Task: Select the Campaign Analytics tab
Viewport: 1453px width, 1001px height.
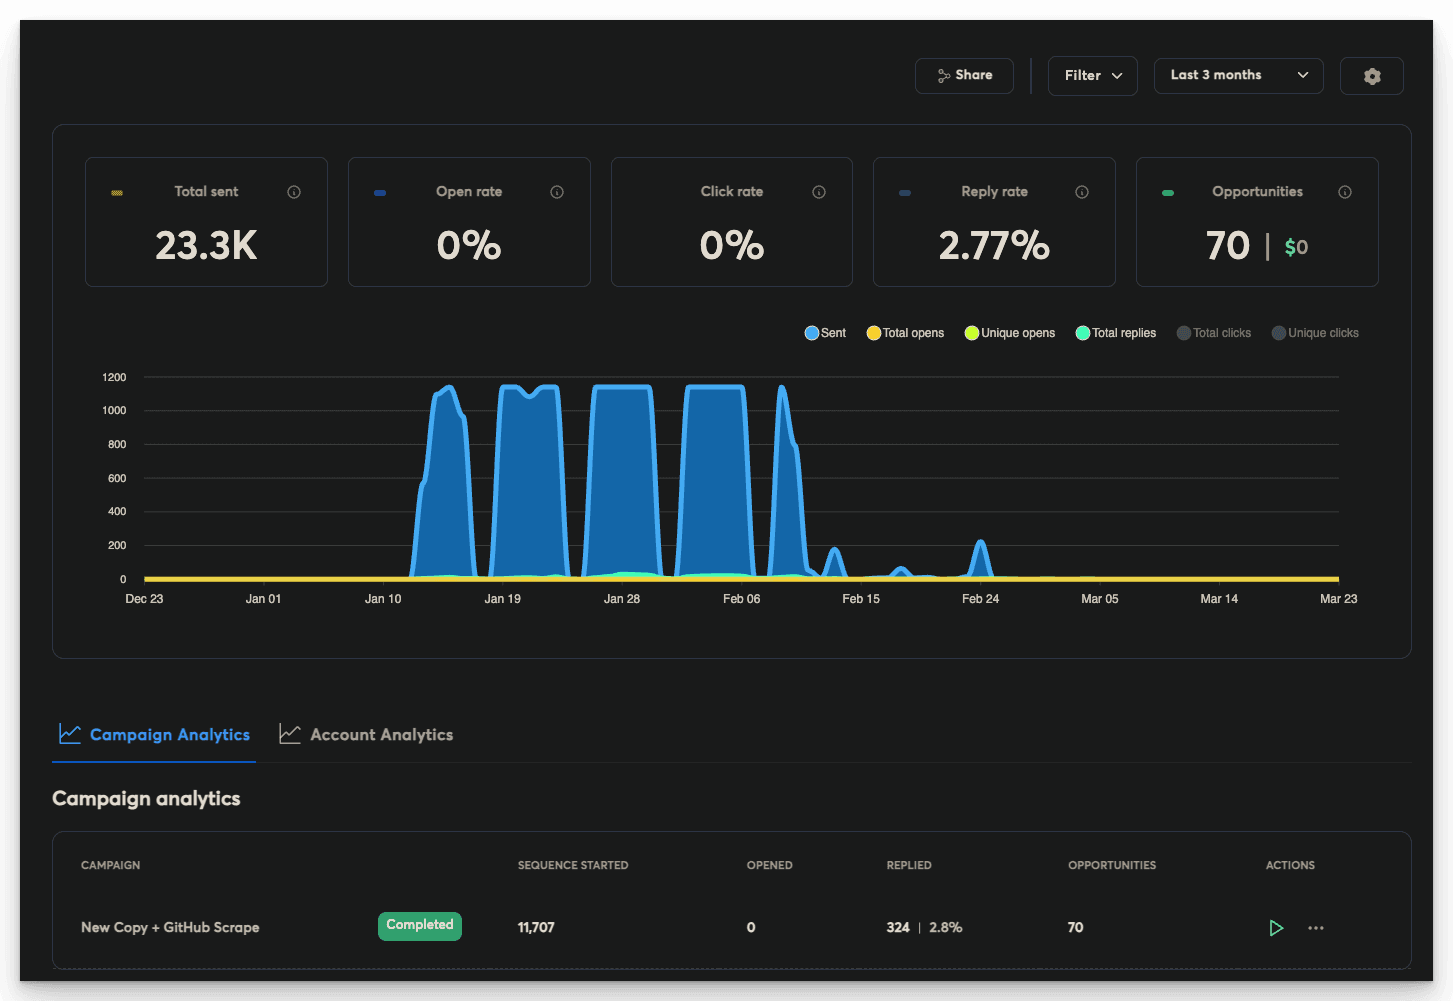Action: [154, 734]
